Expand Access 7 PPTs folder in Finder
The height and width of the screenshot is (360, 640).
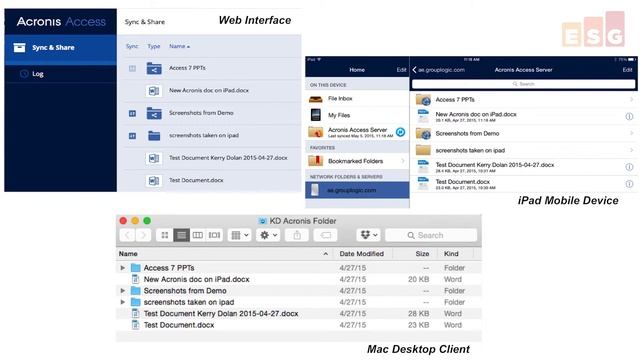[122, 268]
